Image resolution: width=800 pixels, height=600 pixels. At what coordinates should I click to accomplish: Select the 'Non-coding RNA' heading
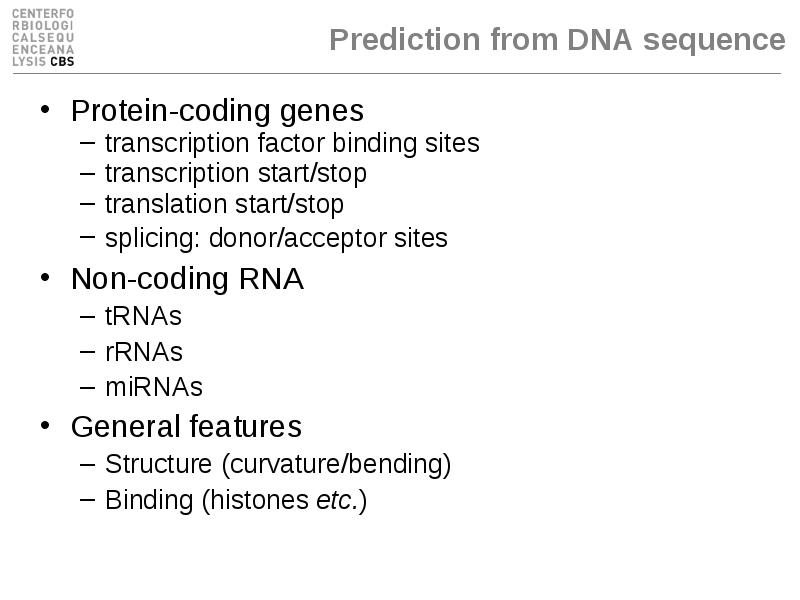[187, 279]
